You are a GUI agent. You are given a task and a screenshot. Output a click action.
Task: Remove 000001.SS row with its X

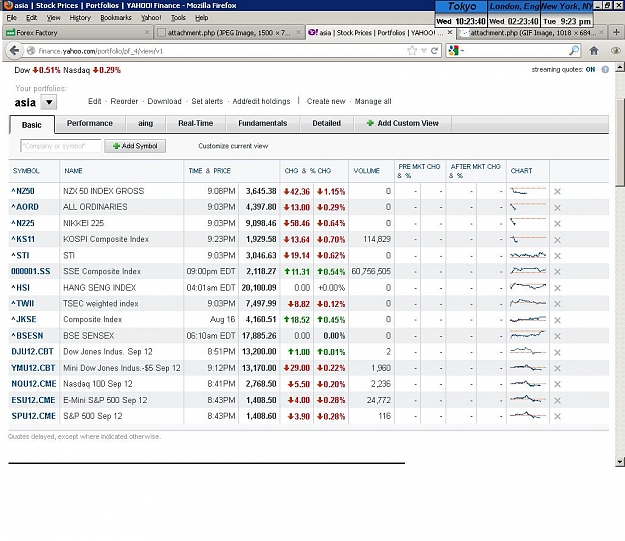pyautogui.click(x=557, y=271)
